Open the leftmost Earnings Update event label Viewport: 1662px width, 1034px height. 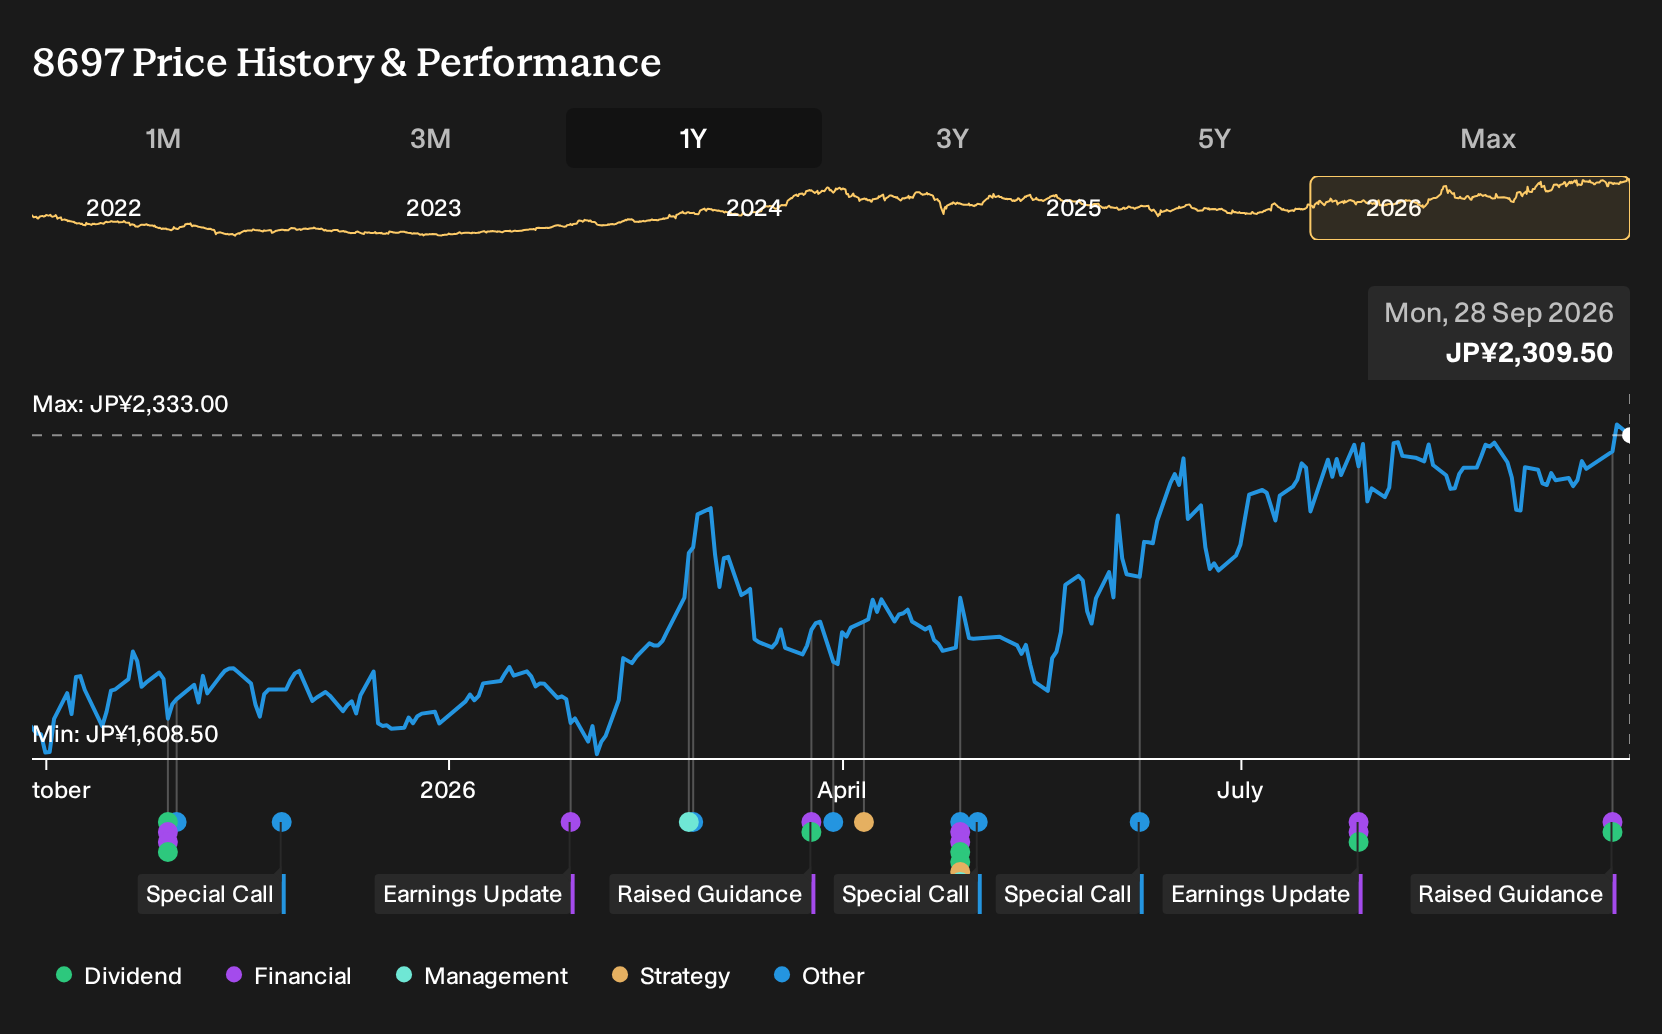tap(474, 894)
